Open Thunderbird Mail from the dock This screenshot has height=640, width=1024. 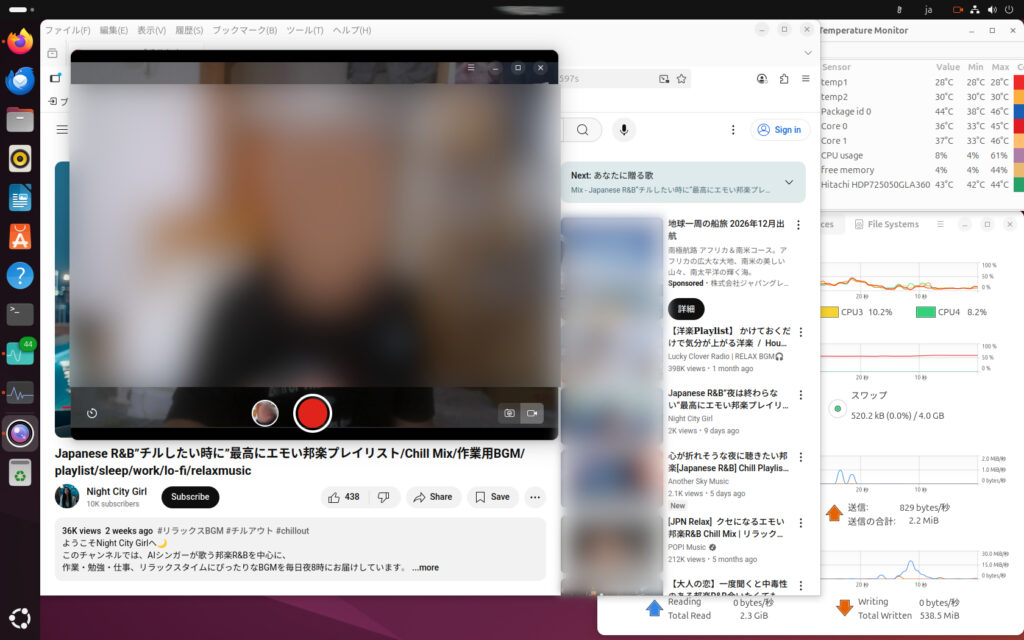point(20,81)
